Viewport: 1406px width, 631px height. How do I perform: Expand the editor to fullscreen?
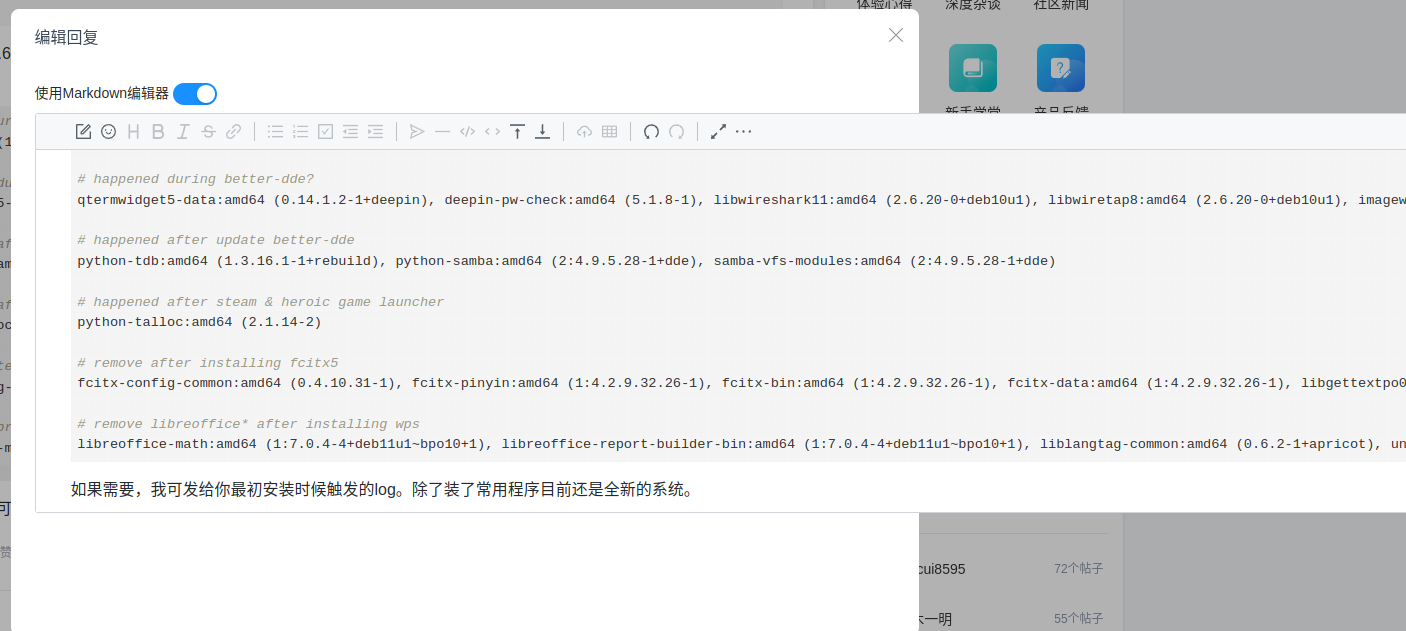[718, 131]
